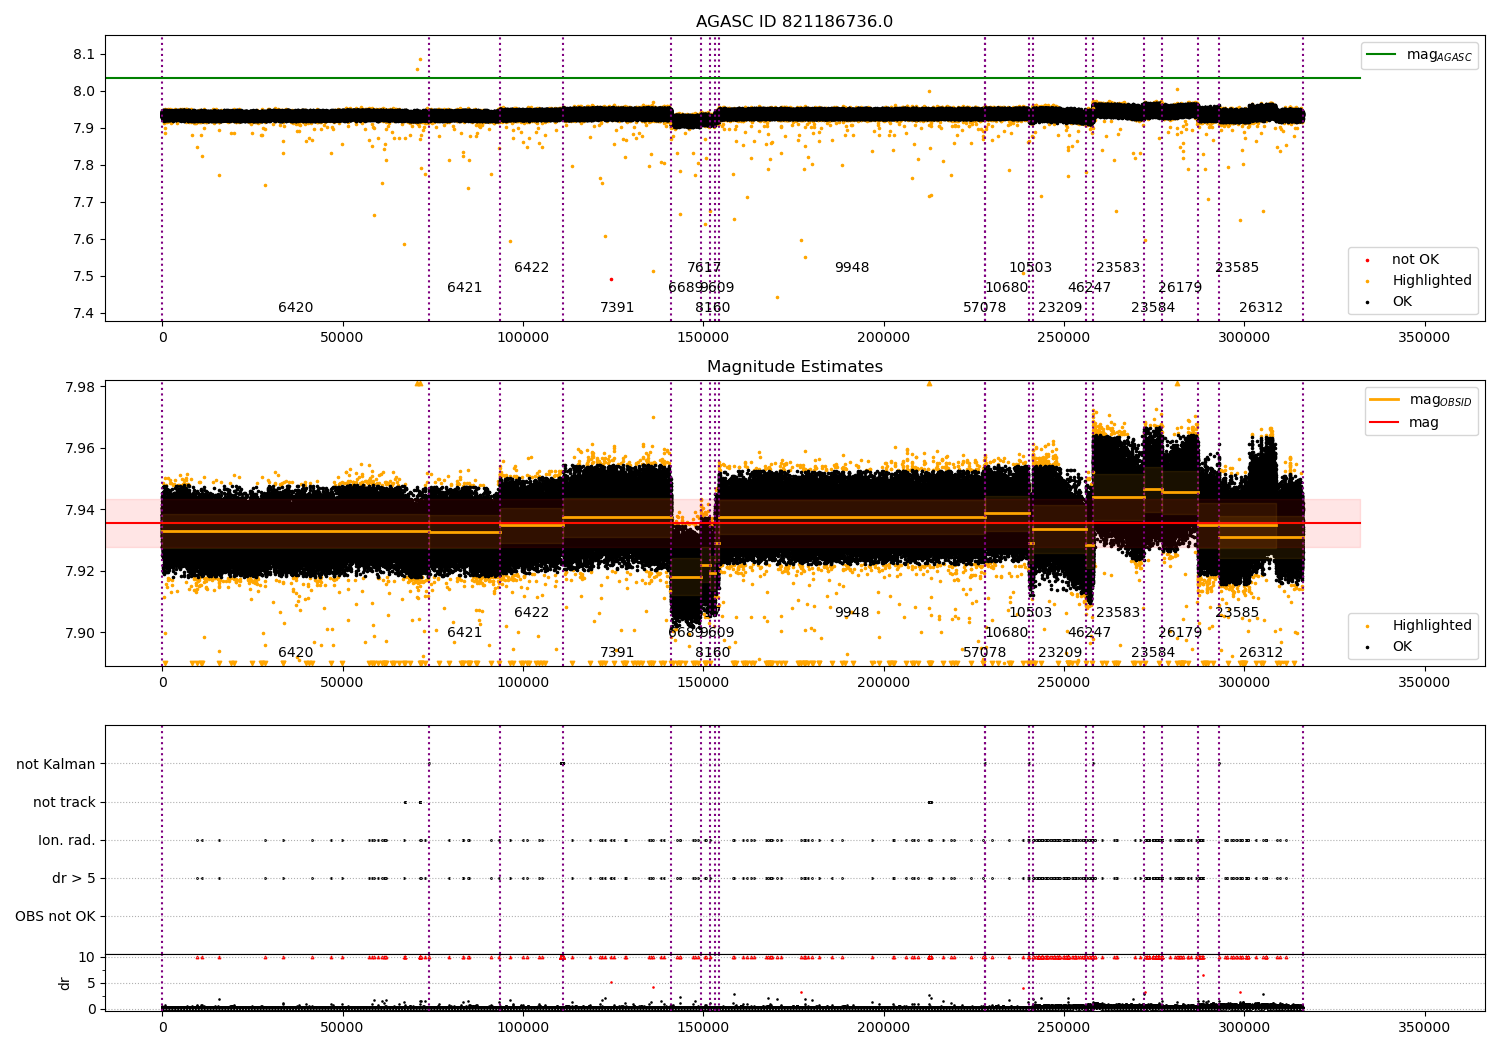This screenshot has height=1050, width=1500.
Task: Click the 7.98 y-axis tick label
Action: [80, 387]
